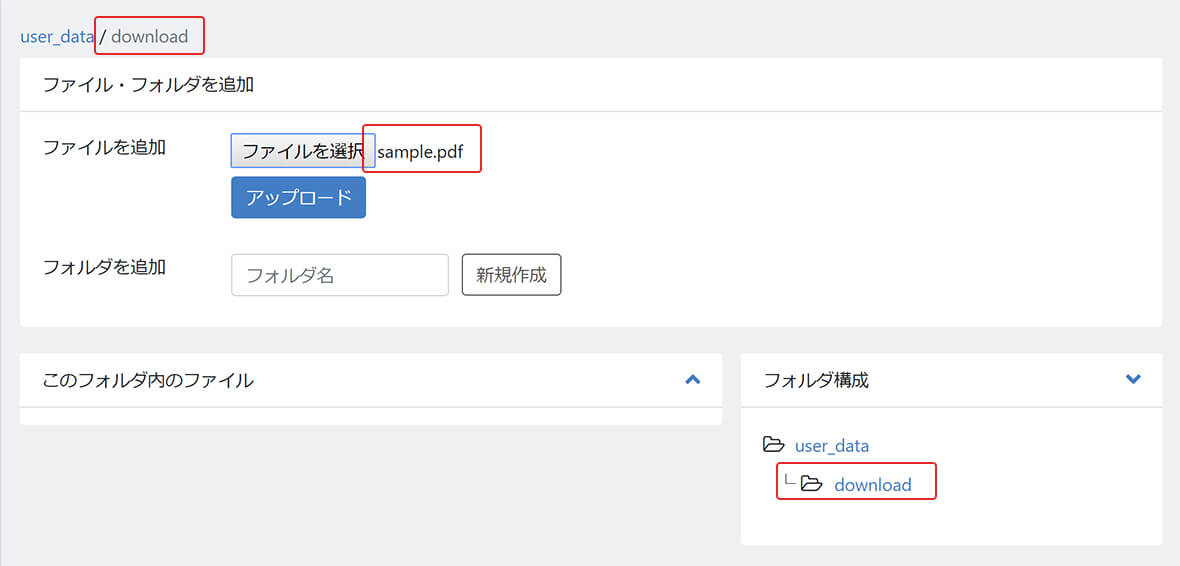Collapse the このフォルダ内のファイル panel chevron
Screen dimensions: 1180x566
(x=693, y=379)
